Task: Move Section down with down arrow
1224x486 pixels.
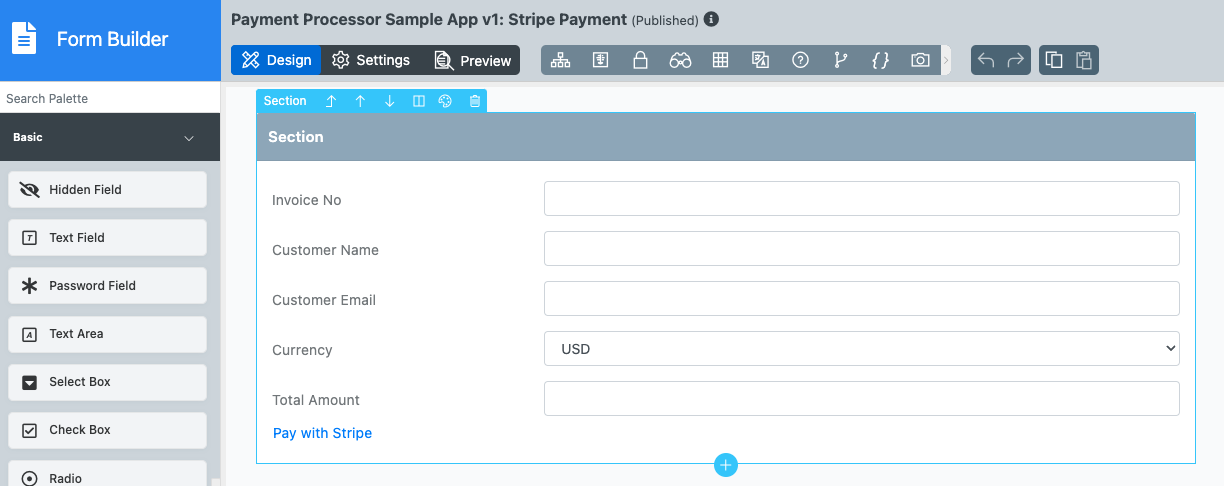Action: 390,101
